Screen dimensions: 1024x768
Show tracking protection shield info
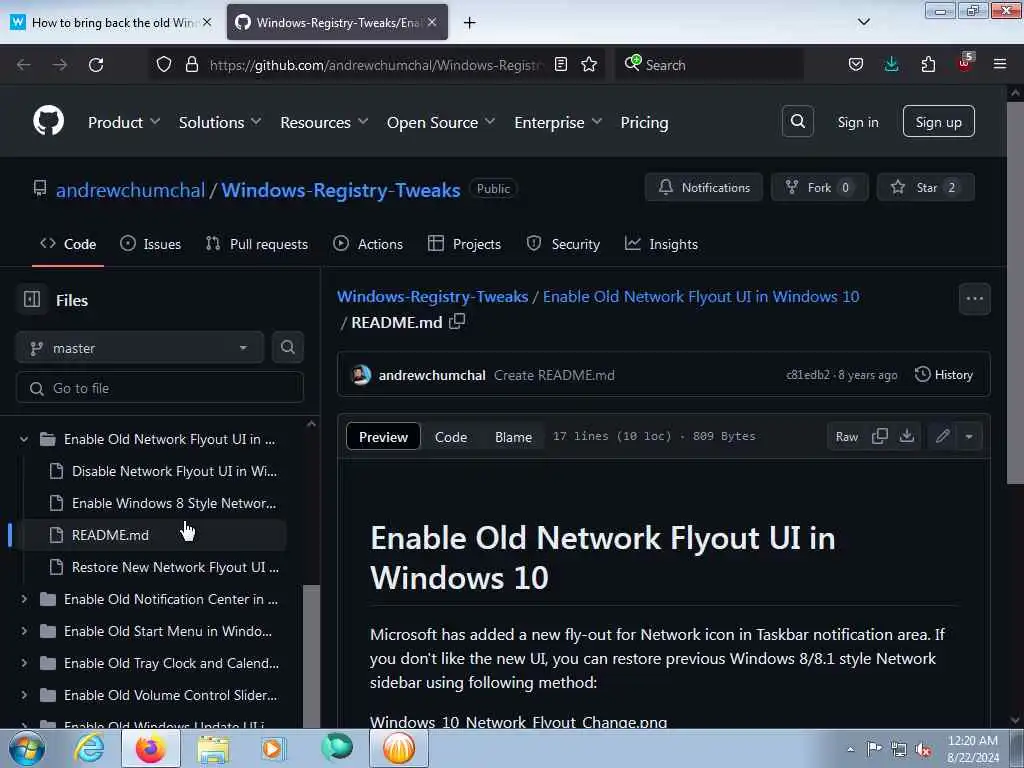(164, 64)
